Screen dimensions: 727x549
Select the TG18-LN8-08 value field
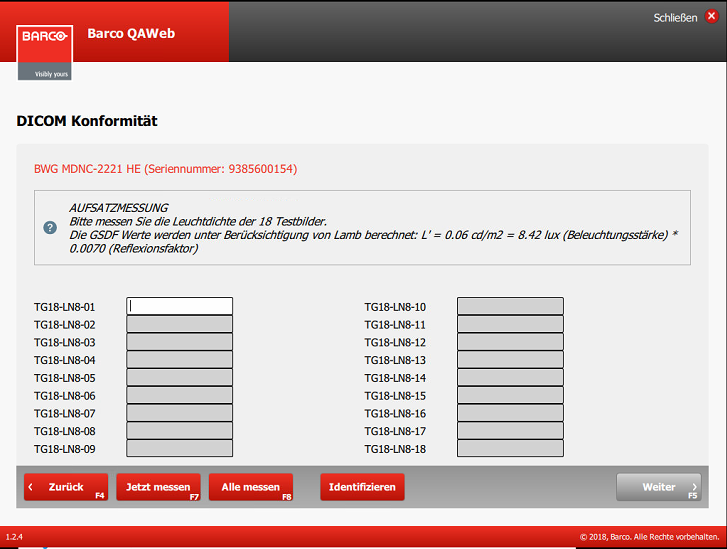click(179, 431)
